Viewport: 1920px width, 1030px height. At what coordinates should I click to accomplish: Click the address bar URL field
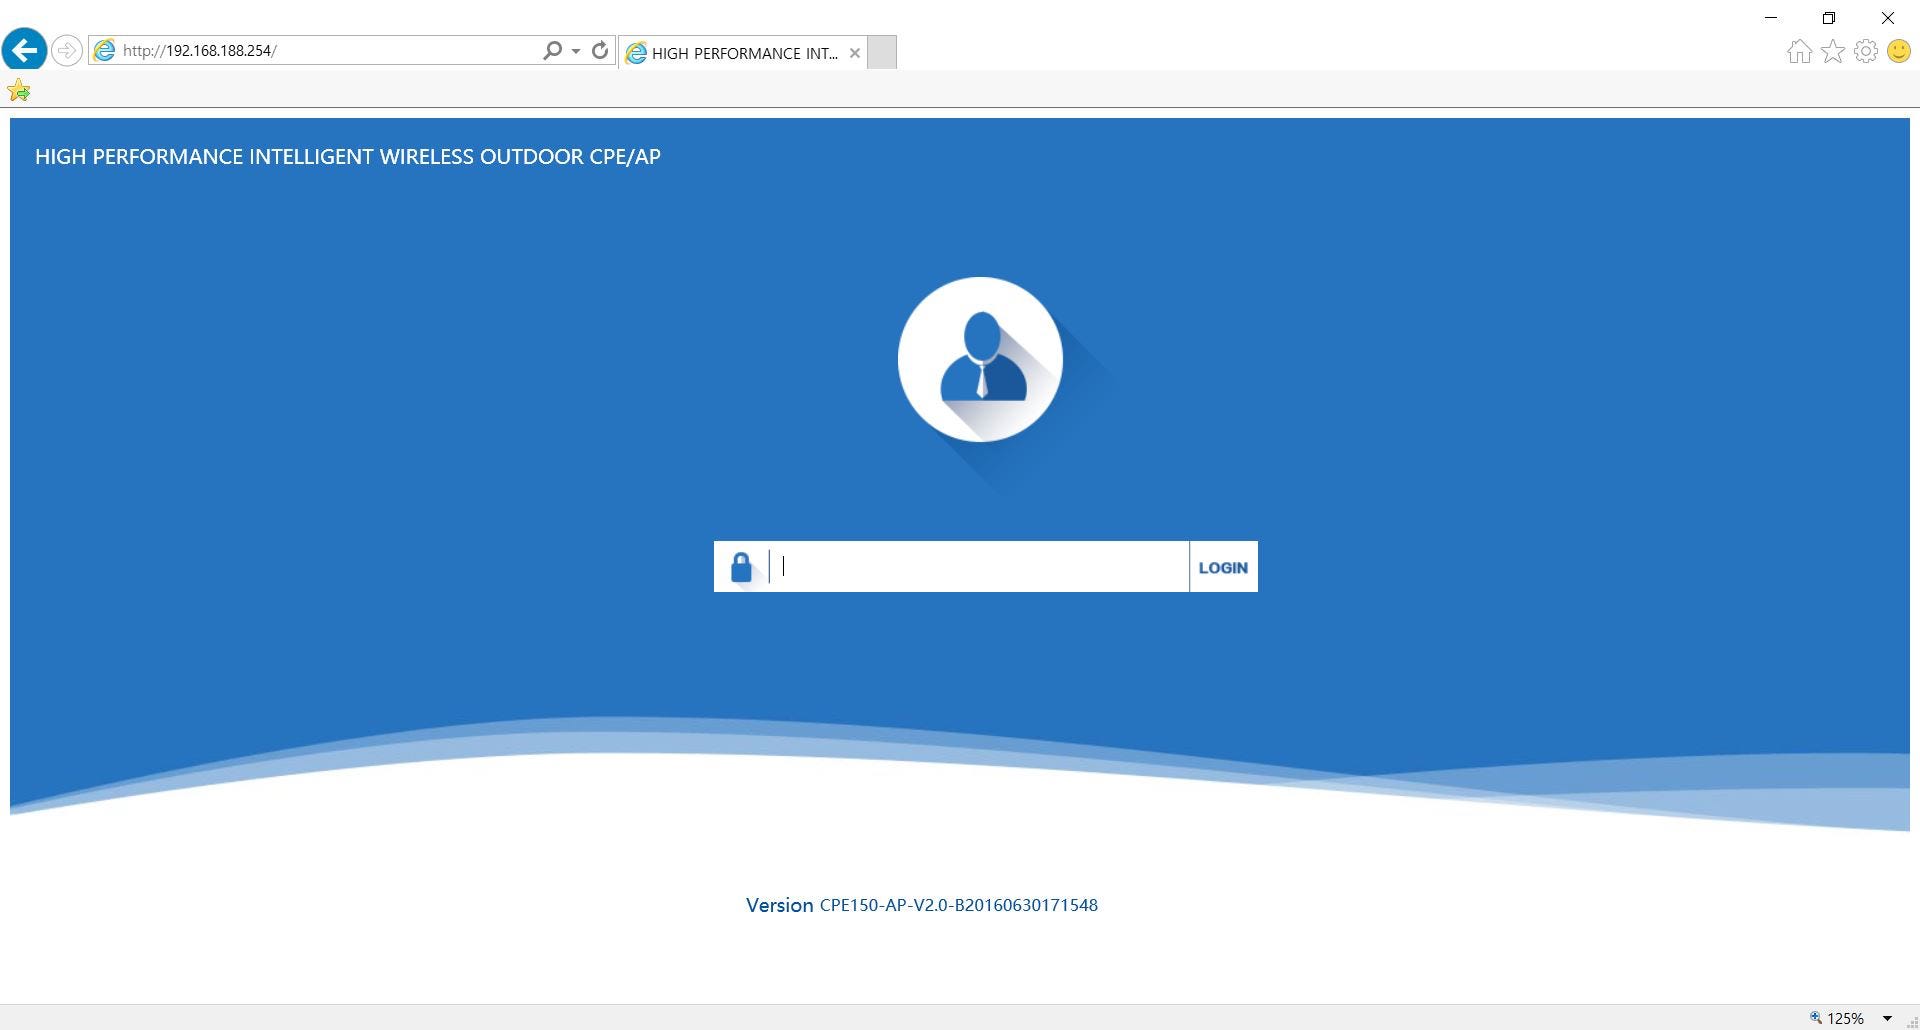(328, 50)
